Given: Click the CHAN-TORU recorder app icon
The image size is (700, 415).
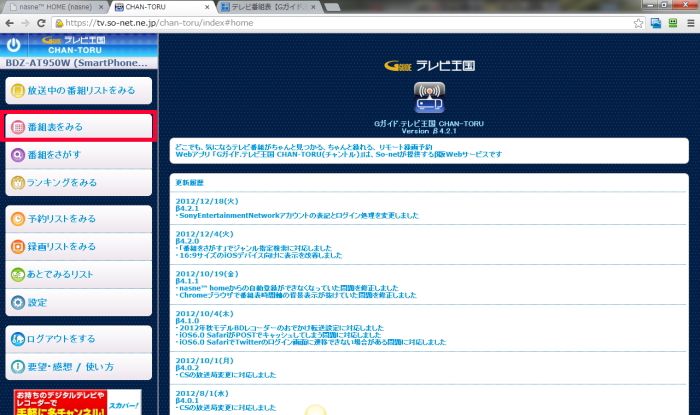Looking at the screenshot, I should click(x=429, y=97).
